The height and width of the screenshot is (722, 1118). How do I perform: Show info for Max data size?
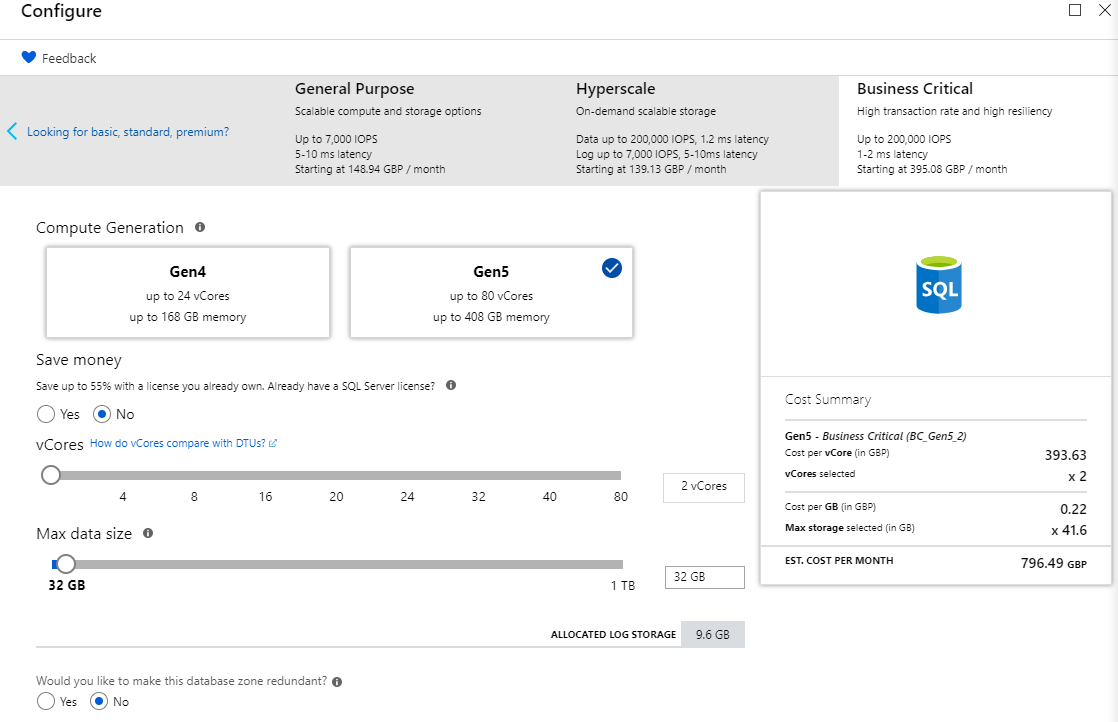[148, 533]
